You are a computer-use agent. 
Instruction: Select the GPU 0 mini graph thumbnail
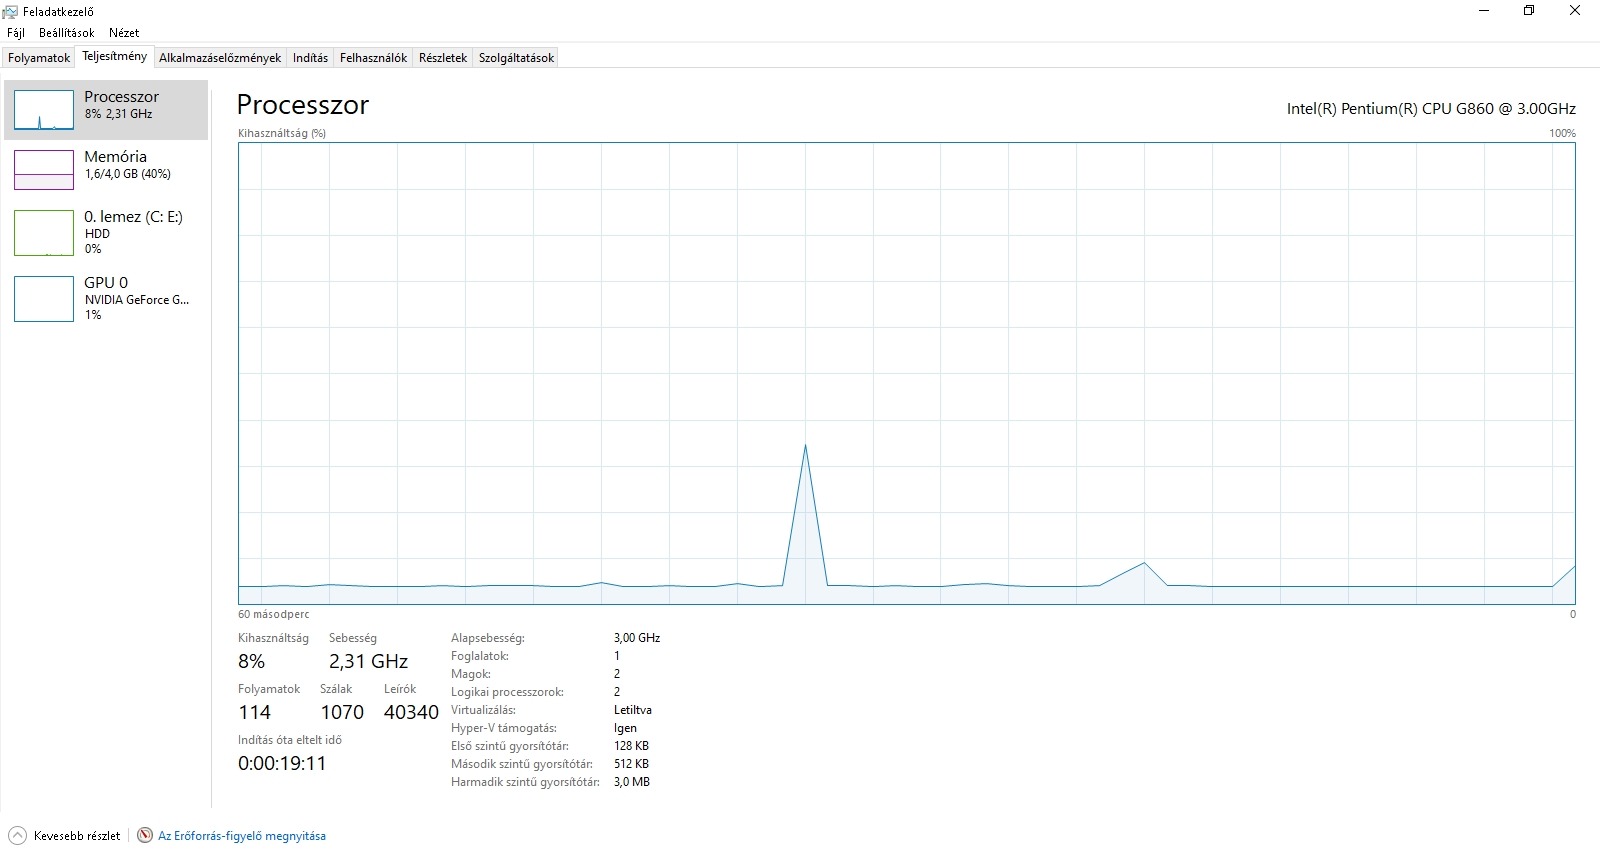(x=44, y=299)
